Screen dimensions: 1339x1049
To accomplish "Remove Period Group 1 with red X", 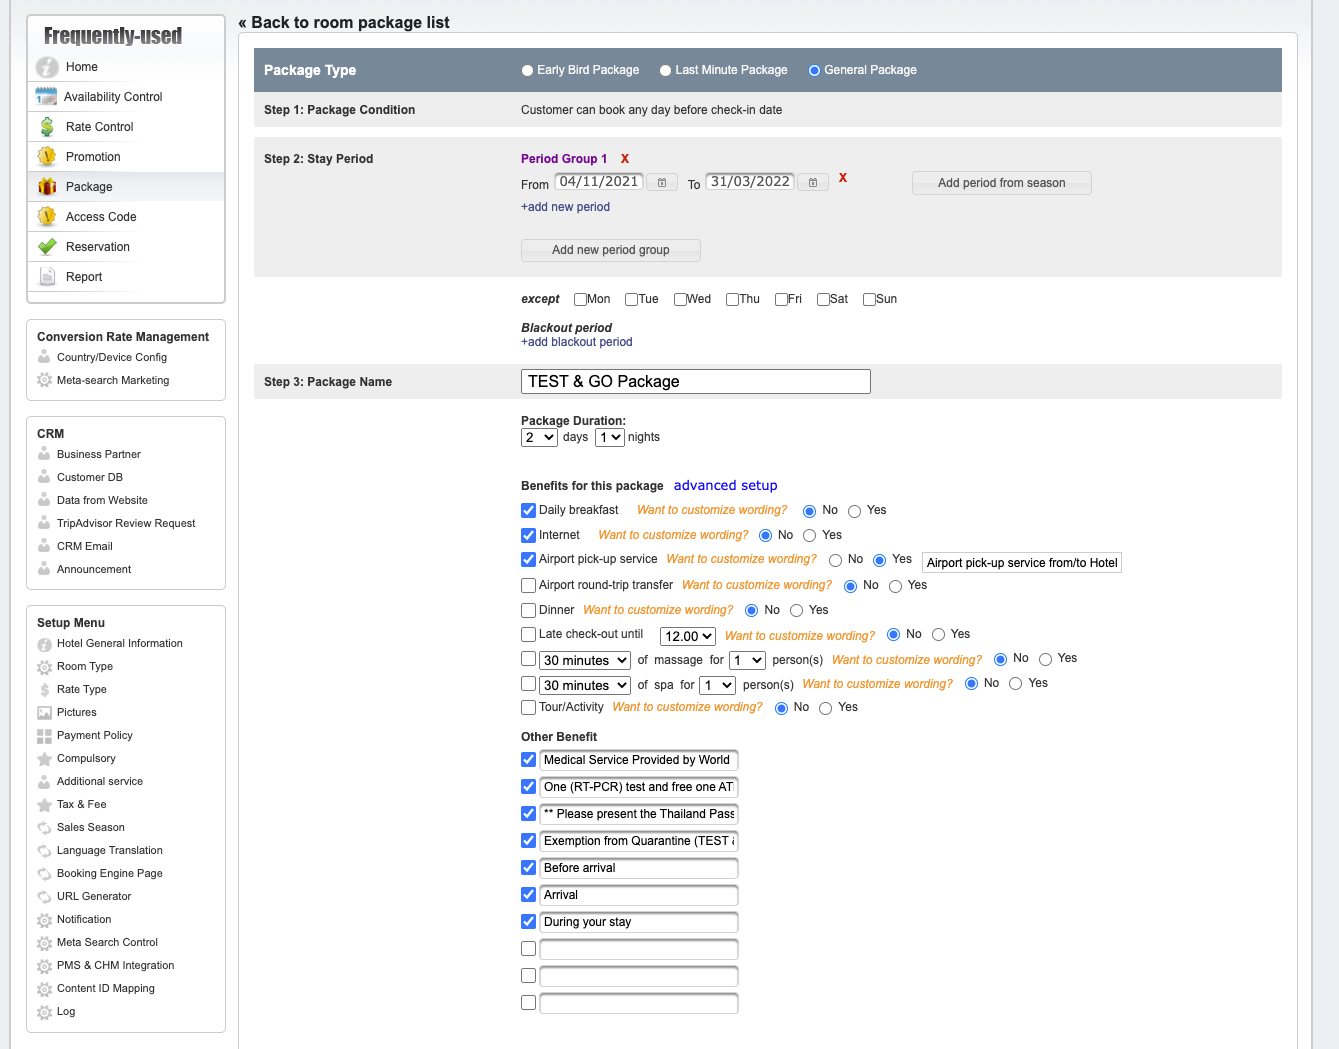I will [x=625, y=159].
